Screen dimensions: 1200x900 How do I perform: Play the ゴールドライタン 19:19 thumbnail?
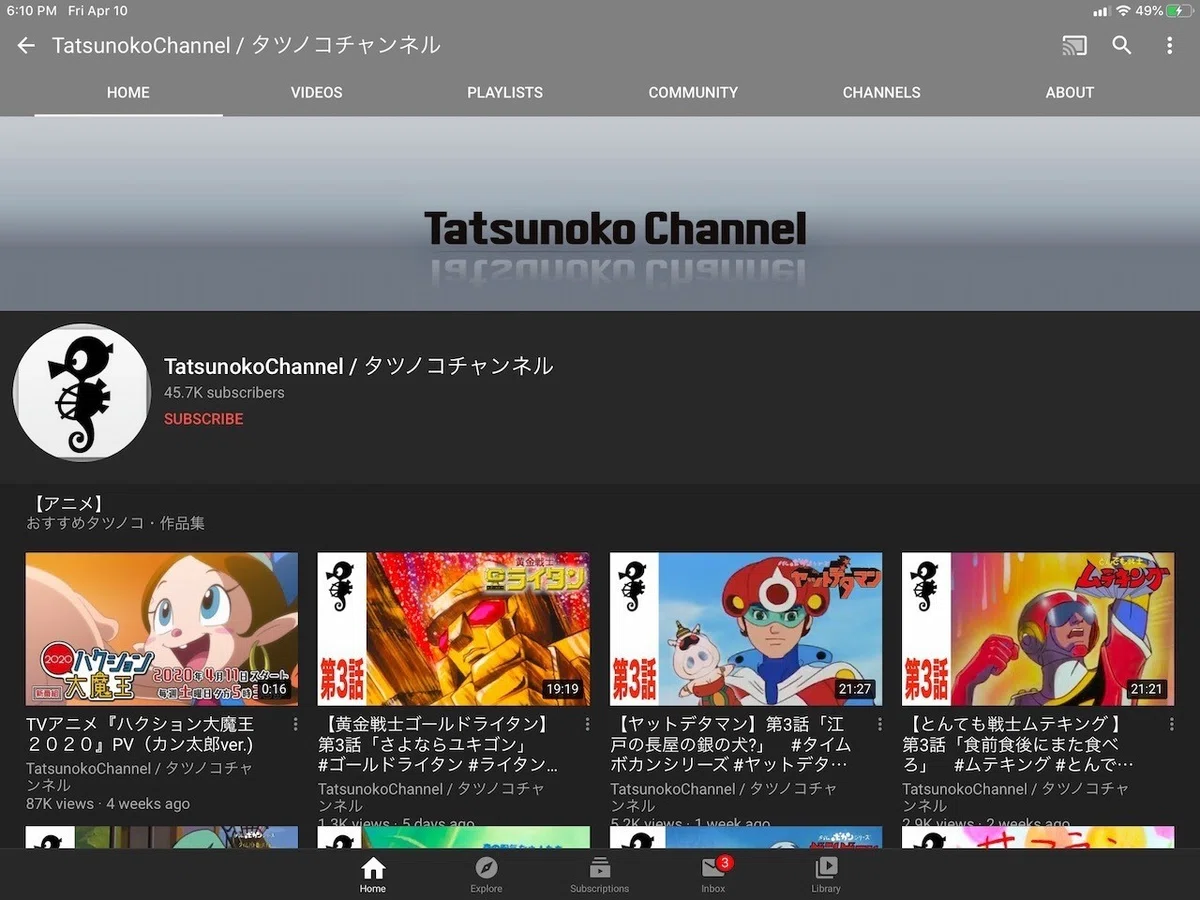pyautogui.click(x=454, y=629)
